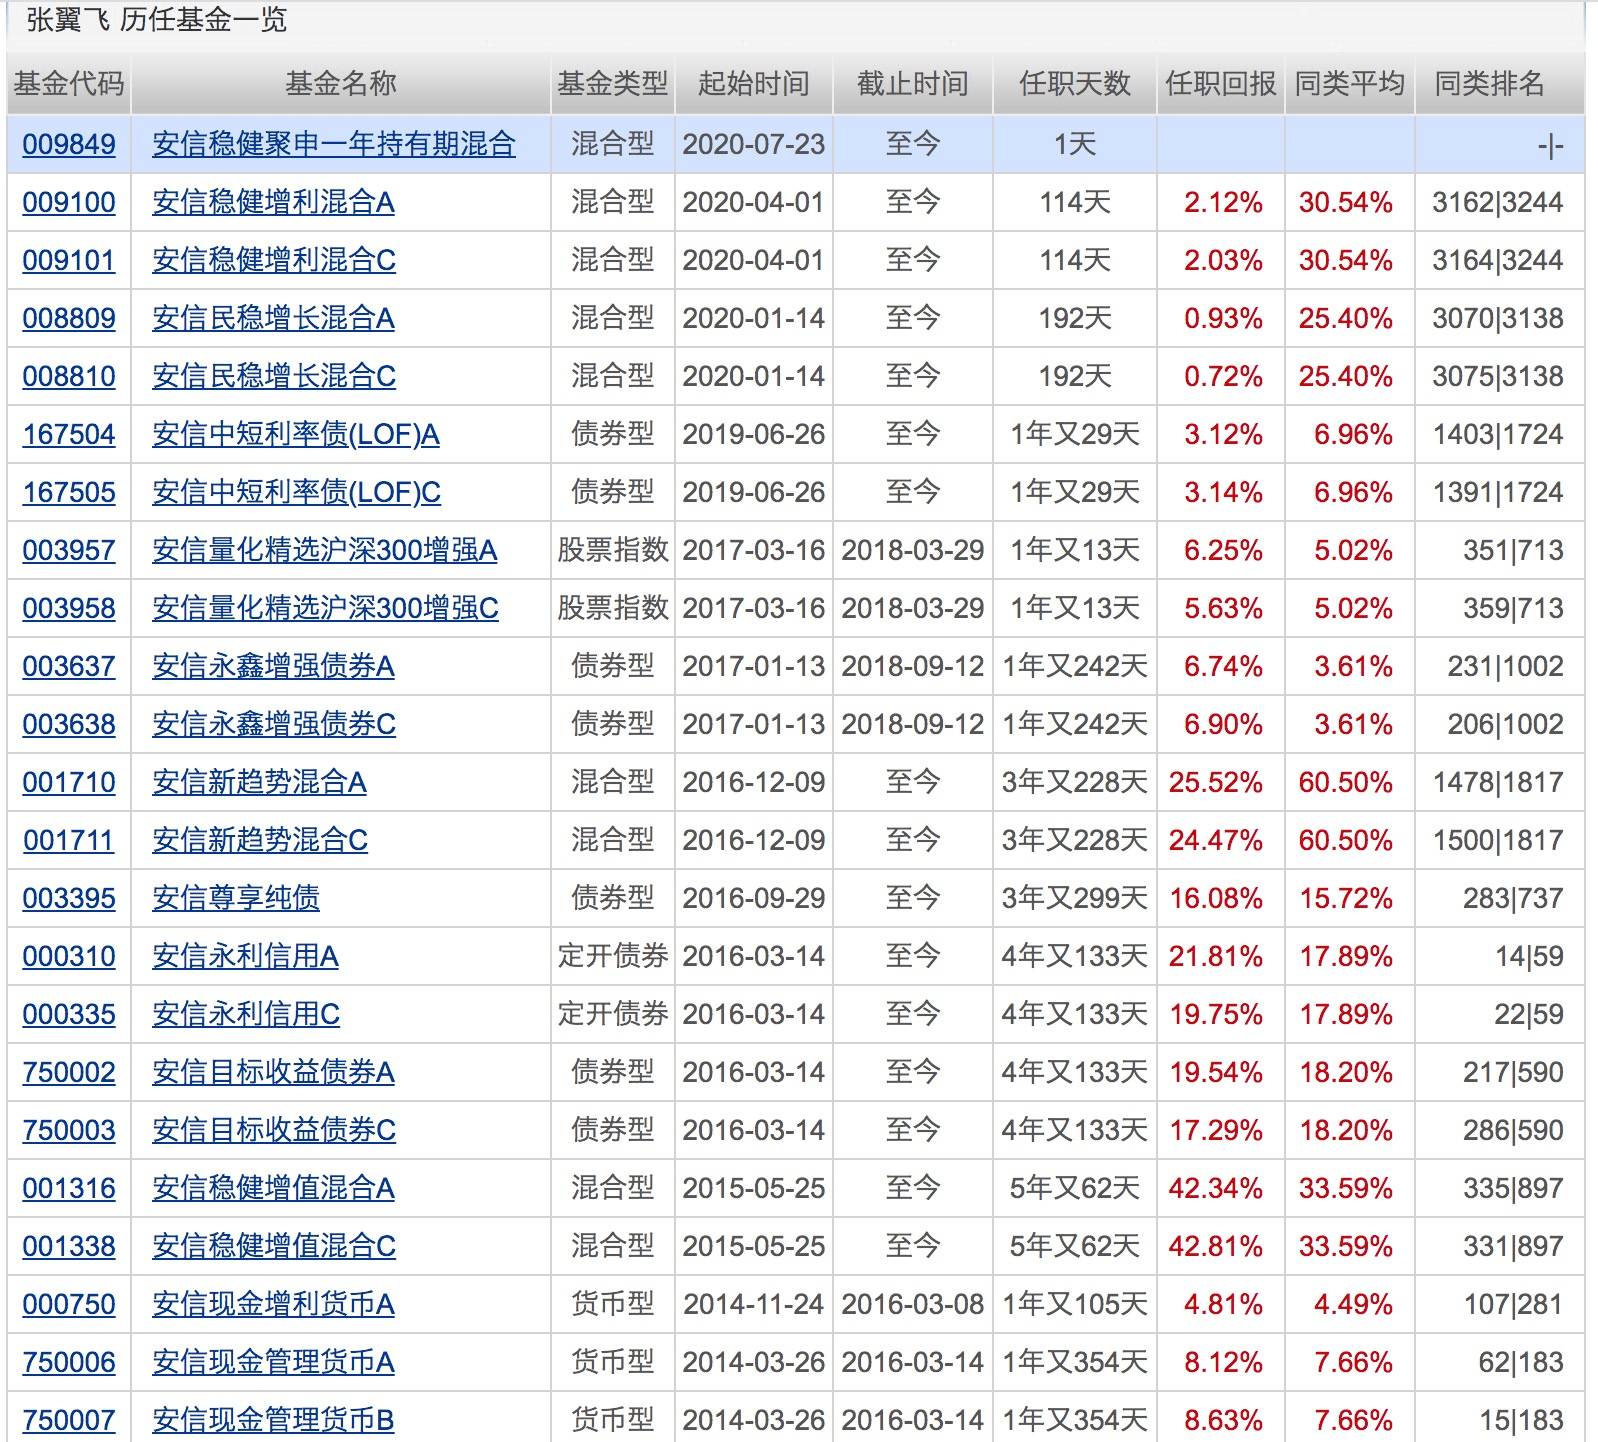The height and width of the screenshot is (1442, 1598).
Task: Click fund code 008809
Action: [69, 318]
